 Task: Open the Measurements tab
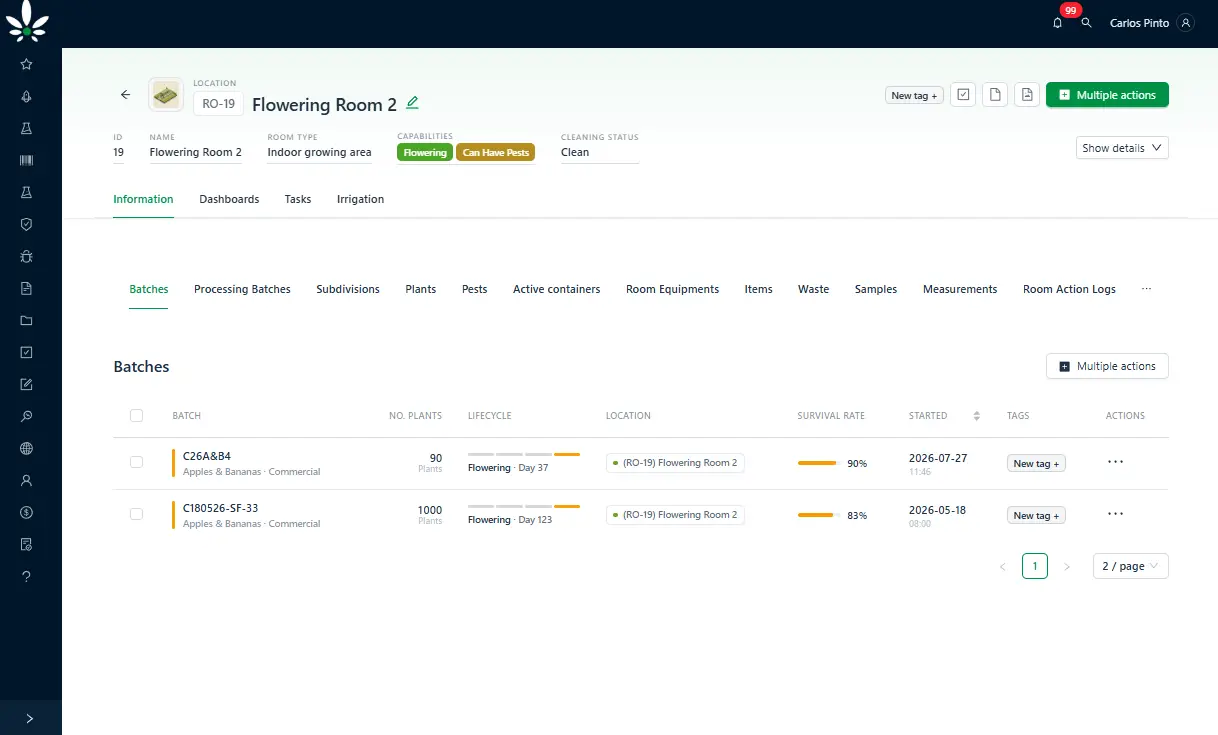[960, 289]
